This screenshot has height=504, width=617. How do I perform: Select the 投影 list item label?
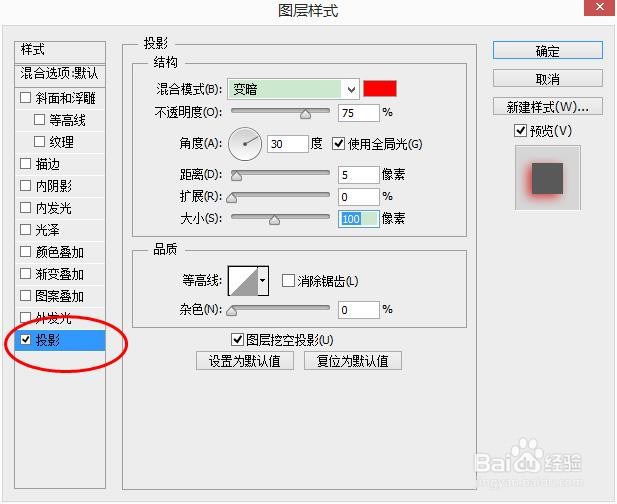tap(48, 340)
